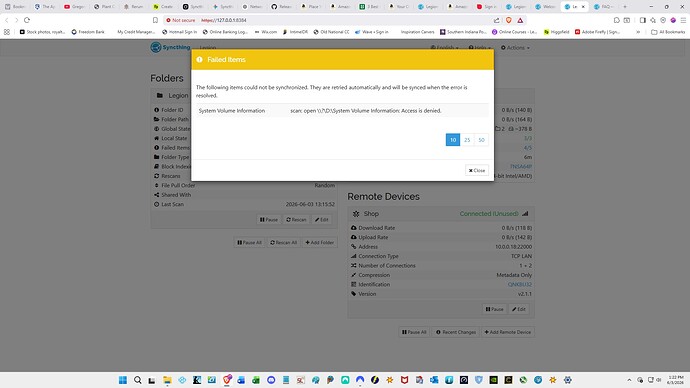This screenshot has height=388, width=690.
Task: Show 50 failed items per page
Action: click(x=481, y=140)
